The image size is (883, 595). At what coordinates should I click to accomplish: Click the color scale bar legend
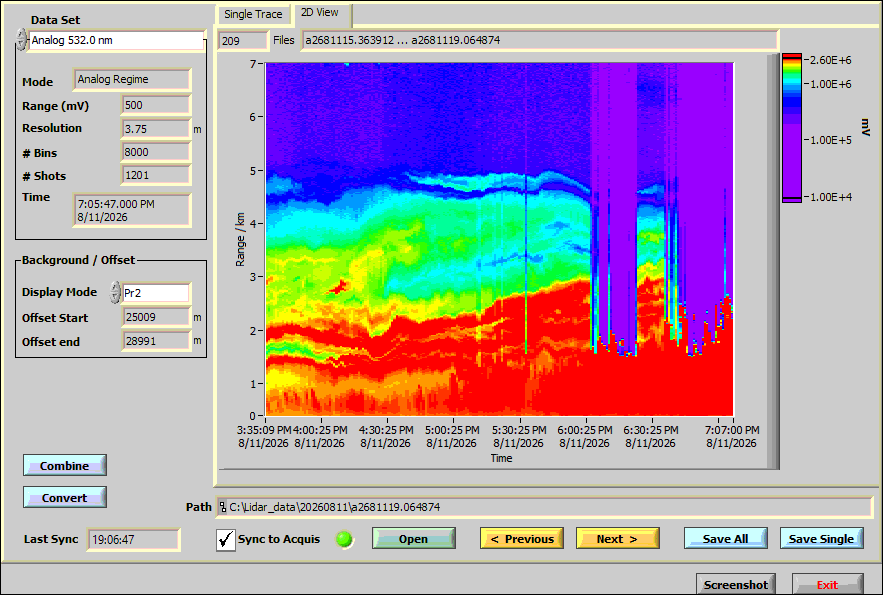point(792,128)
